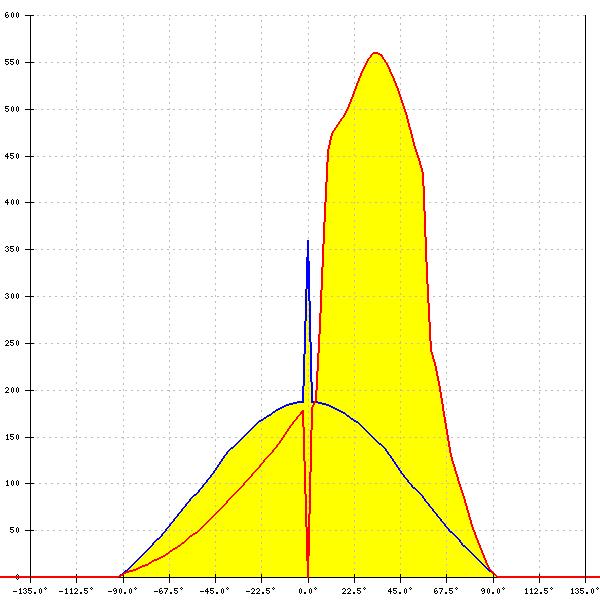Click the -22.5° x-axis label
Screen dimensions: 600x600
click(x=261, y=591)
